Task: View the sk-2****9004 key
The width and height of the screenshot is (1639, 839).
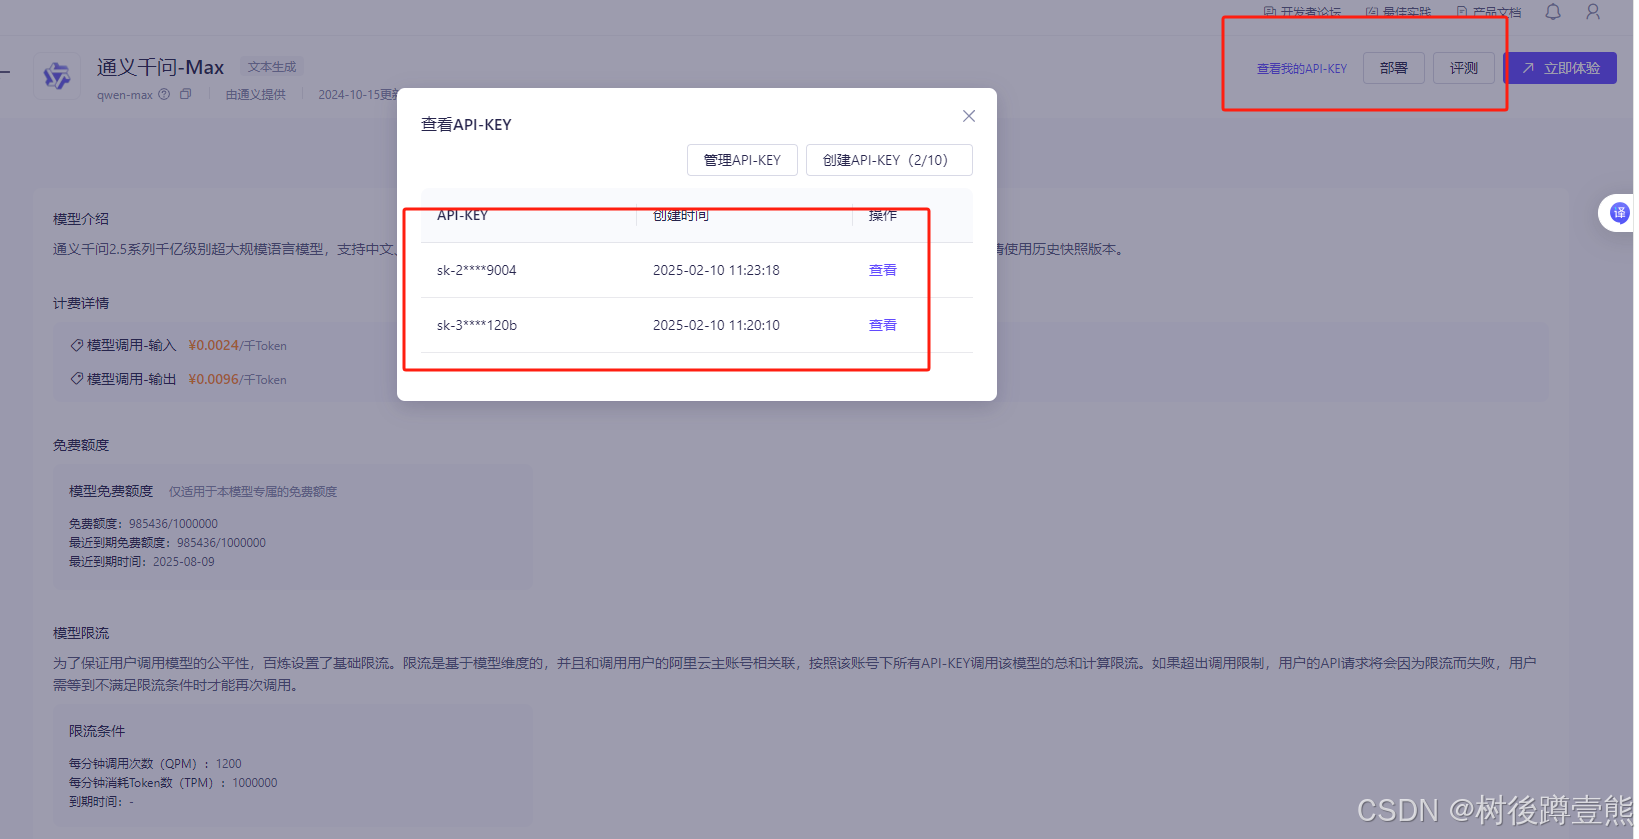Action: click(882, 270)
